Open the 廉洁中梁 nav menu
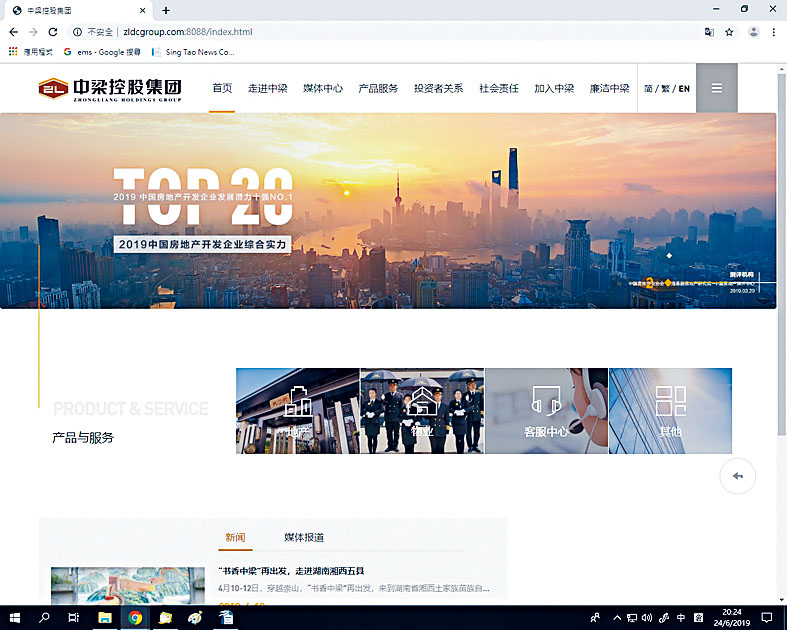 click(609, 88)
